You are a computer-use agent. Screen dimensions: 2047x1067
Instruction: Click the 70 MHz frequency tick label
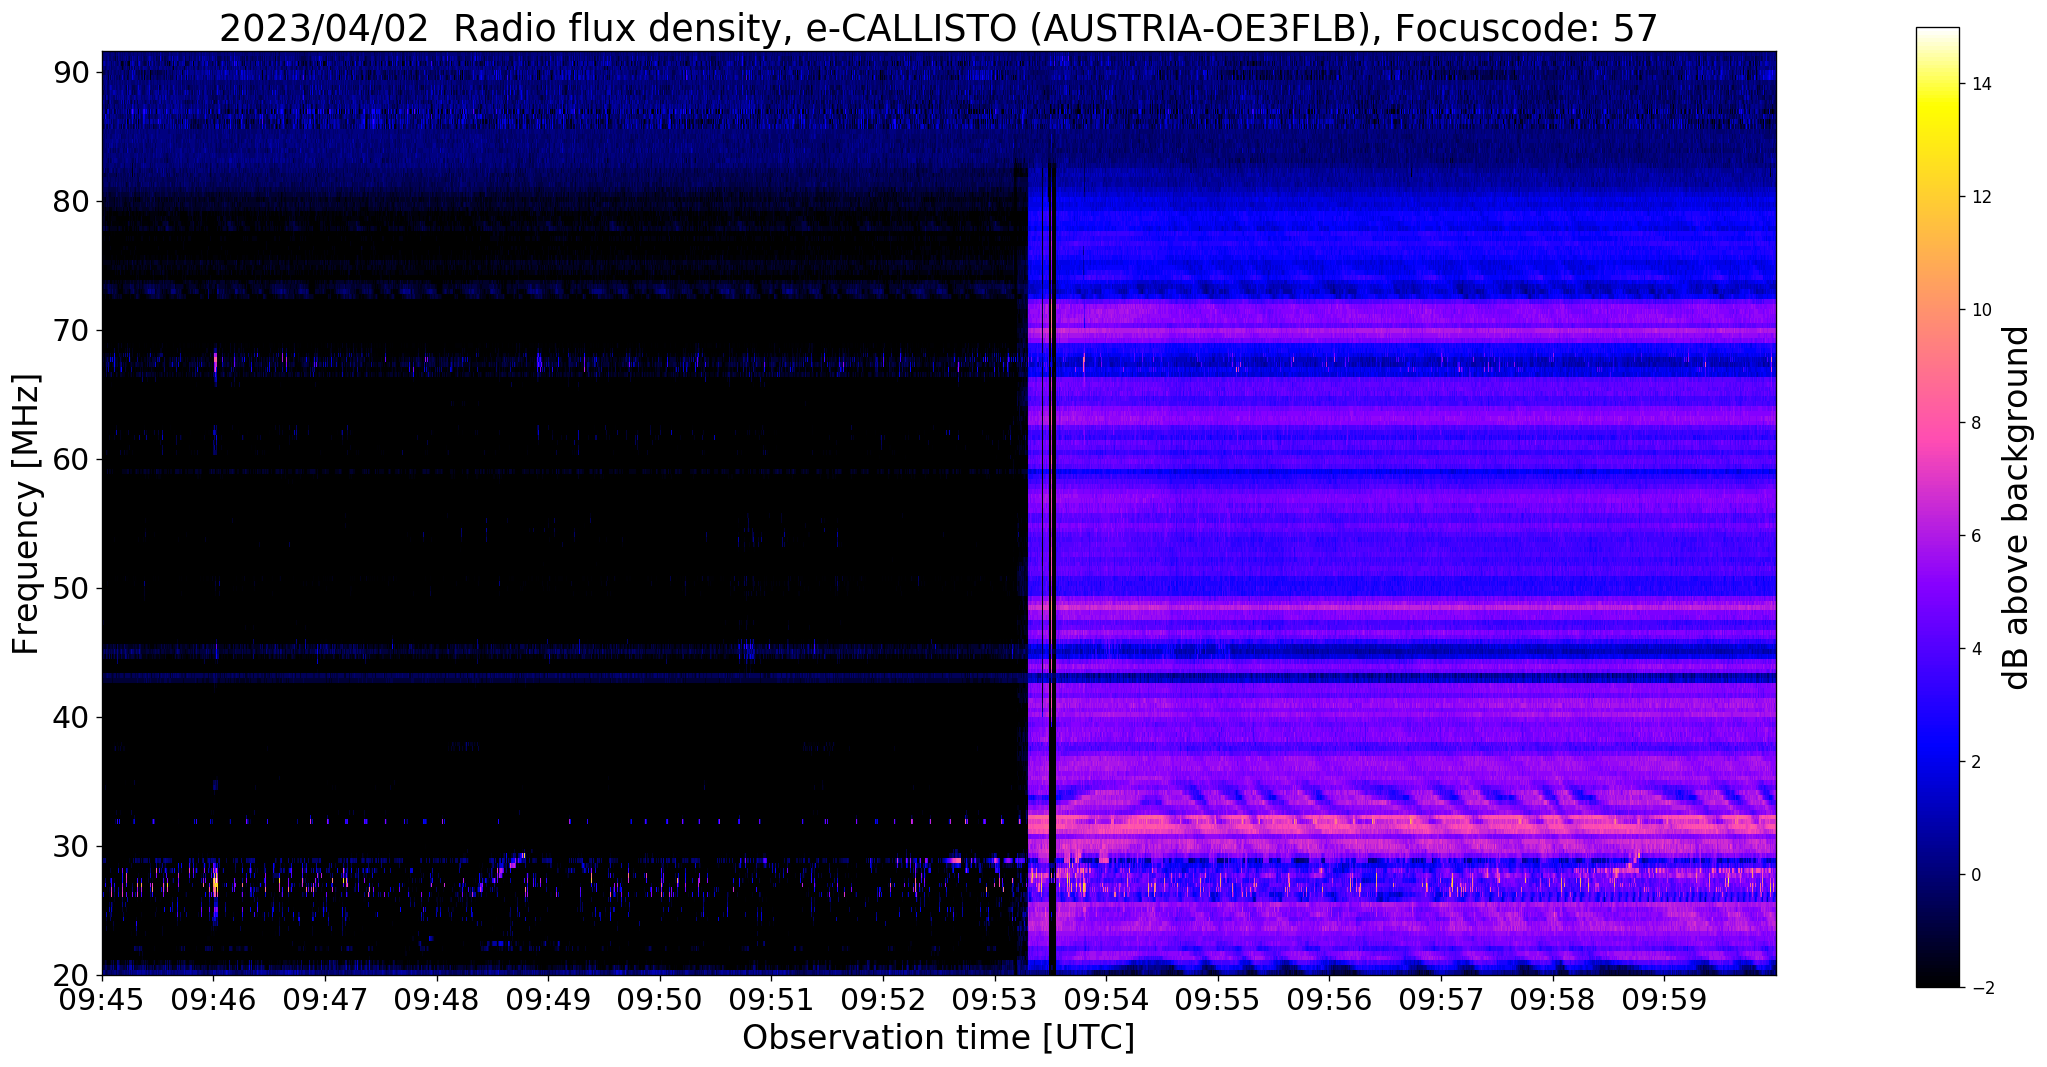pyautogui.click(x=71, y=330)
